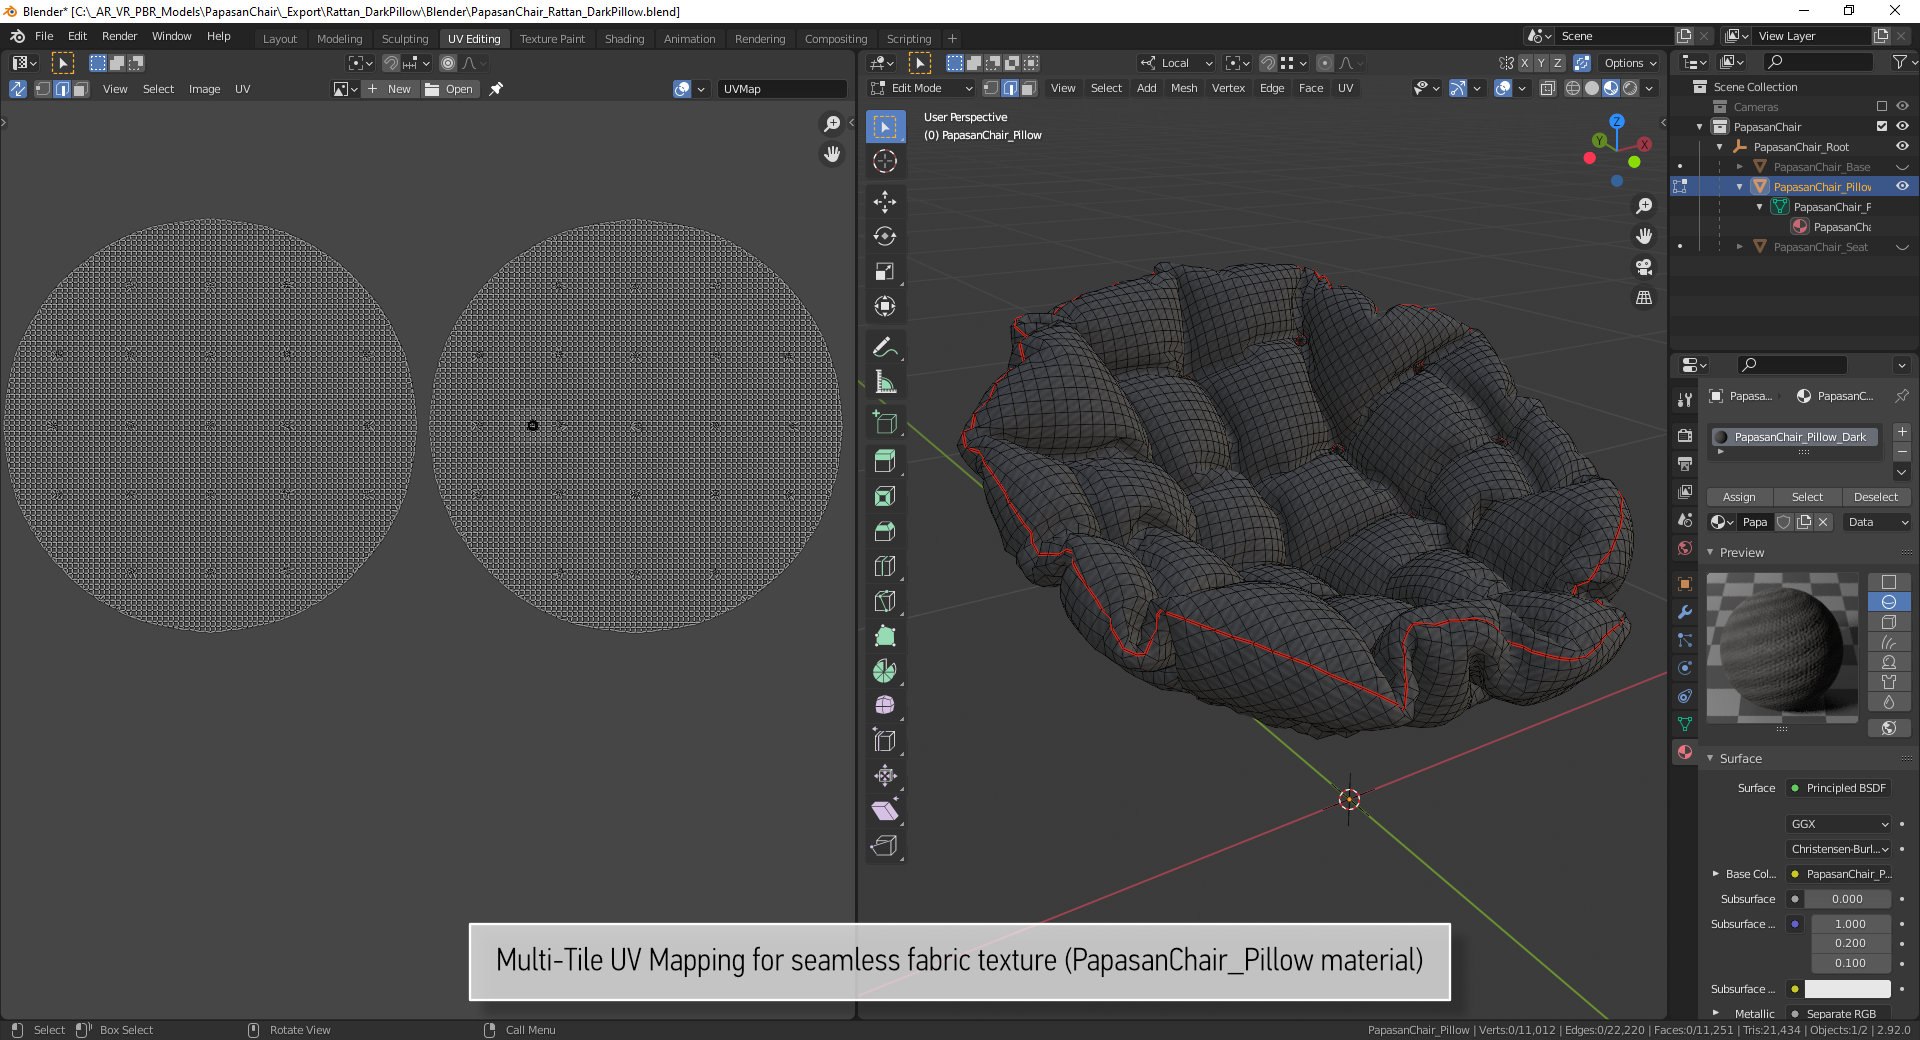Switch to the Texture Paint workspace tab
This screenshot has height=1040, width=1920.
coord(552,39)
